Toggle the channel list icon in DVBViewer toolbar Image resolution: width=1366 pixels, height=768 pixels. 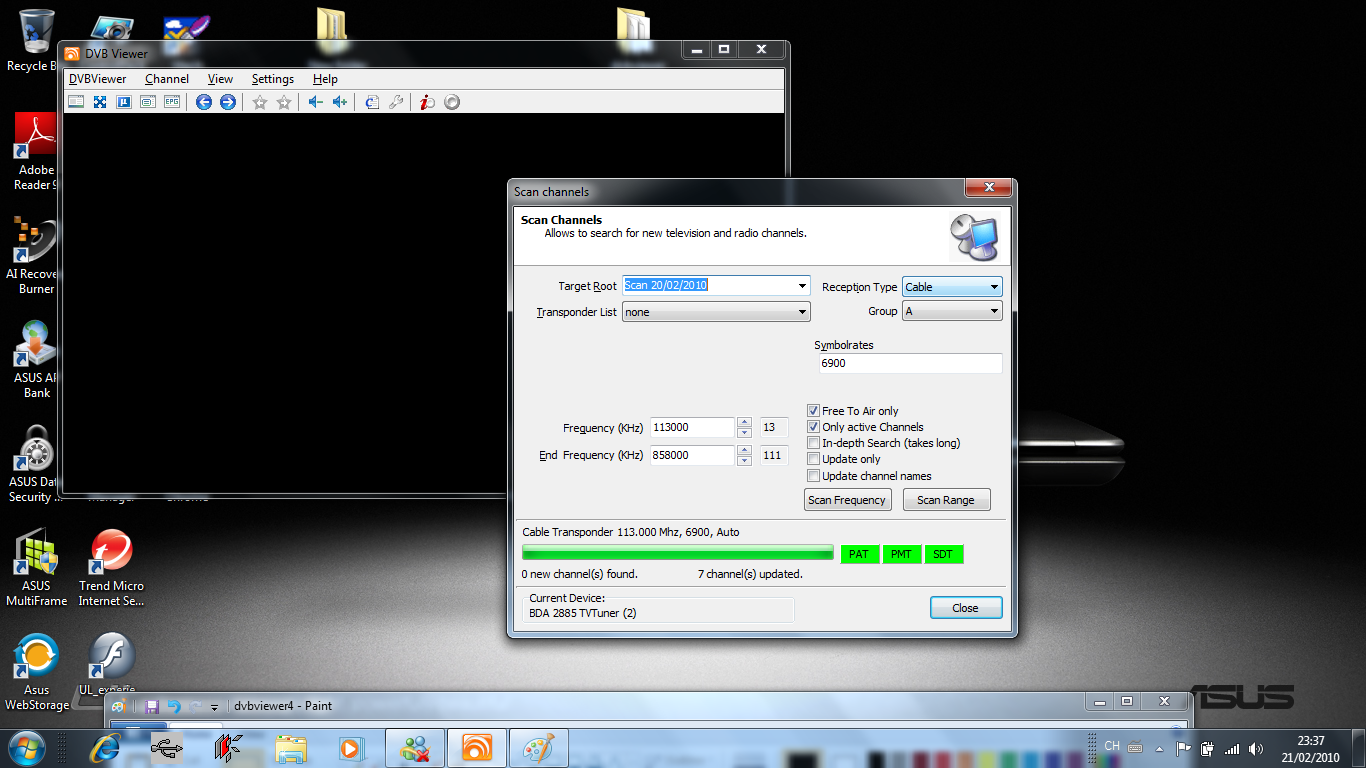tap(76, 102)
